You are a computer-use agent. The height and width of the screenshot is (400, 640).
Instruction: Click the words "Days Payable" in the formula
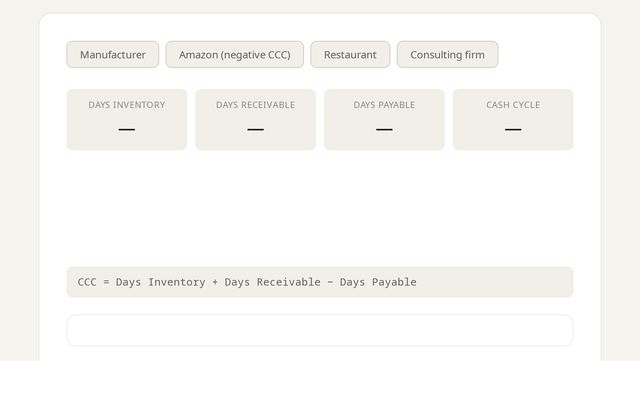point(378,282)
